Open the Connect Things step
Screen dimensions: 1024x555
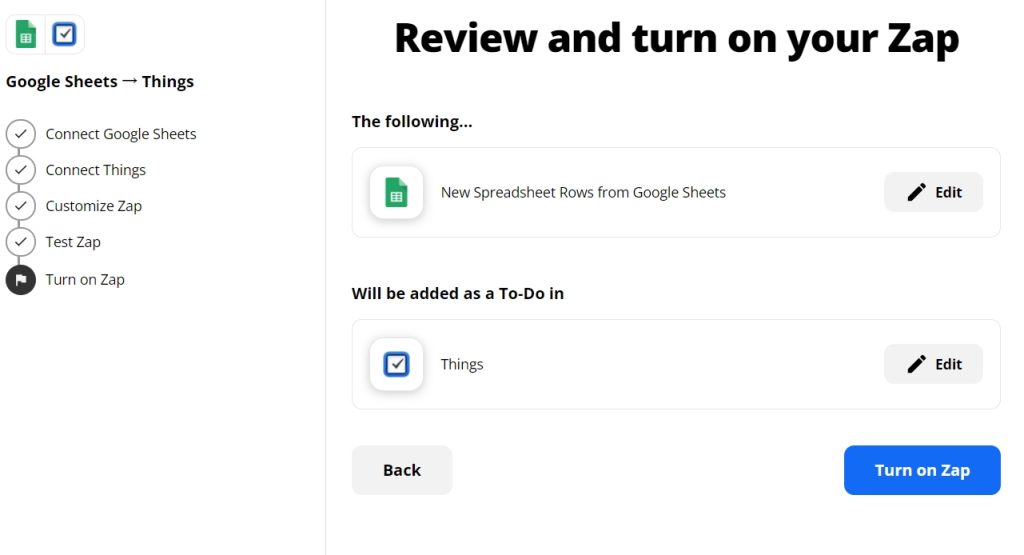tap(95, 170)
